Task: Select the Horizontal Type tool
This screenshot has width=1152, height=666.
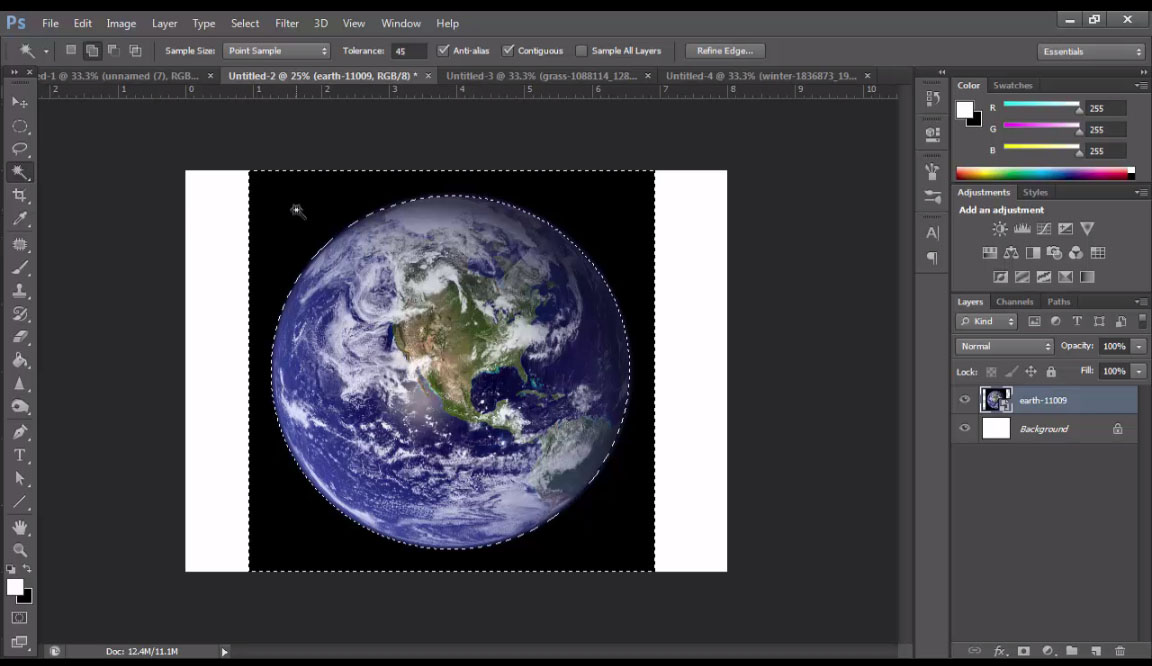Action: (x=20, y=455)
